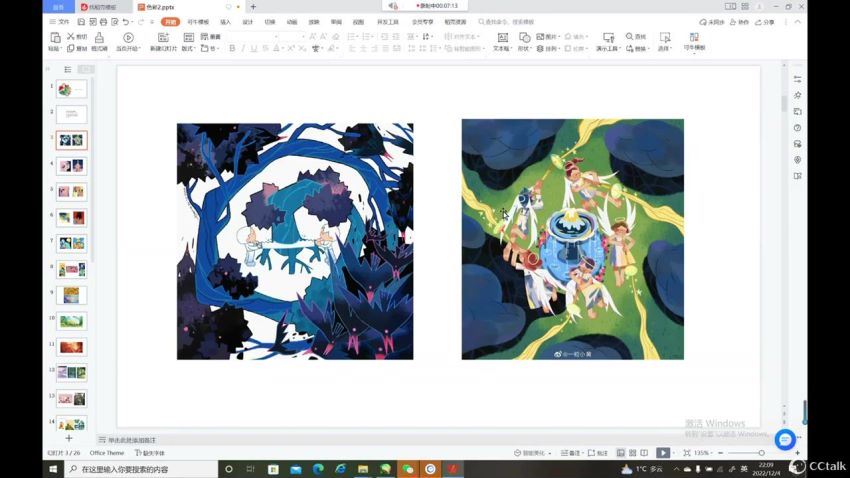The height and width of the screenshot is (478, 850).
Task: Click the Find magnifier icon
Action: click(x=629, y=36)
